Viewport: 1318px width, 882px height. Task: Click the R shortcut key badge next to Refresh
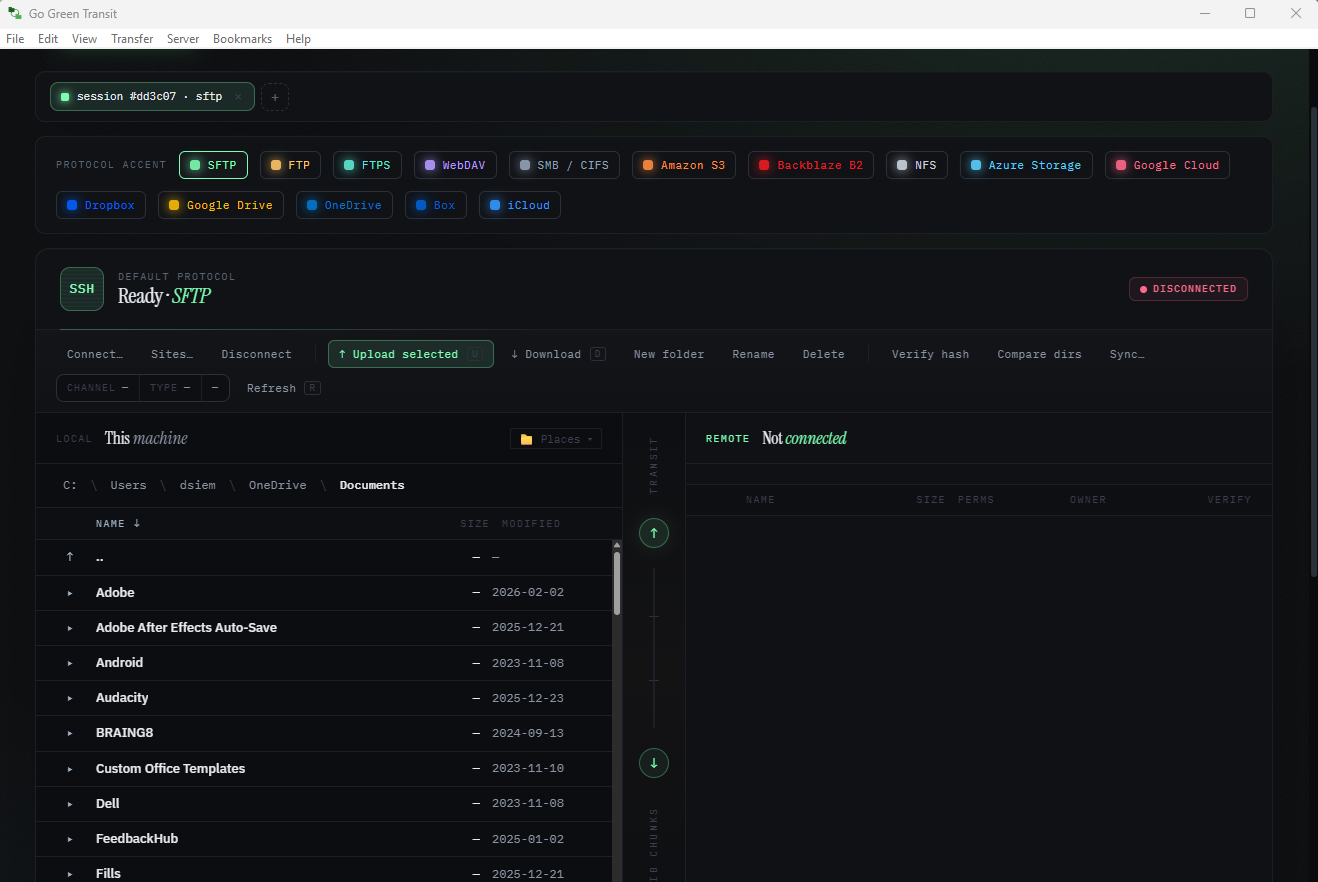click(312, 388)
